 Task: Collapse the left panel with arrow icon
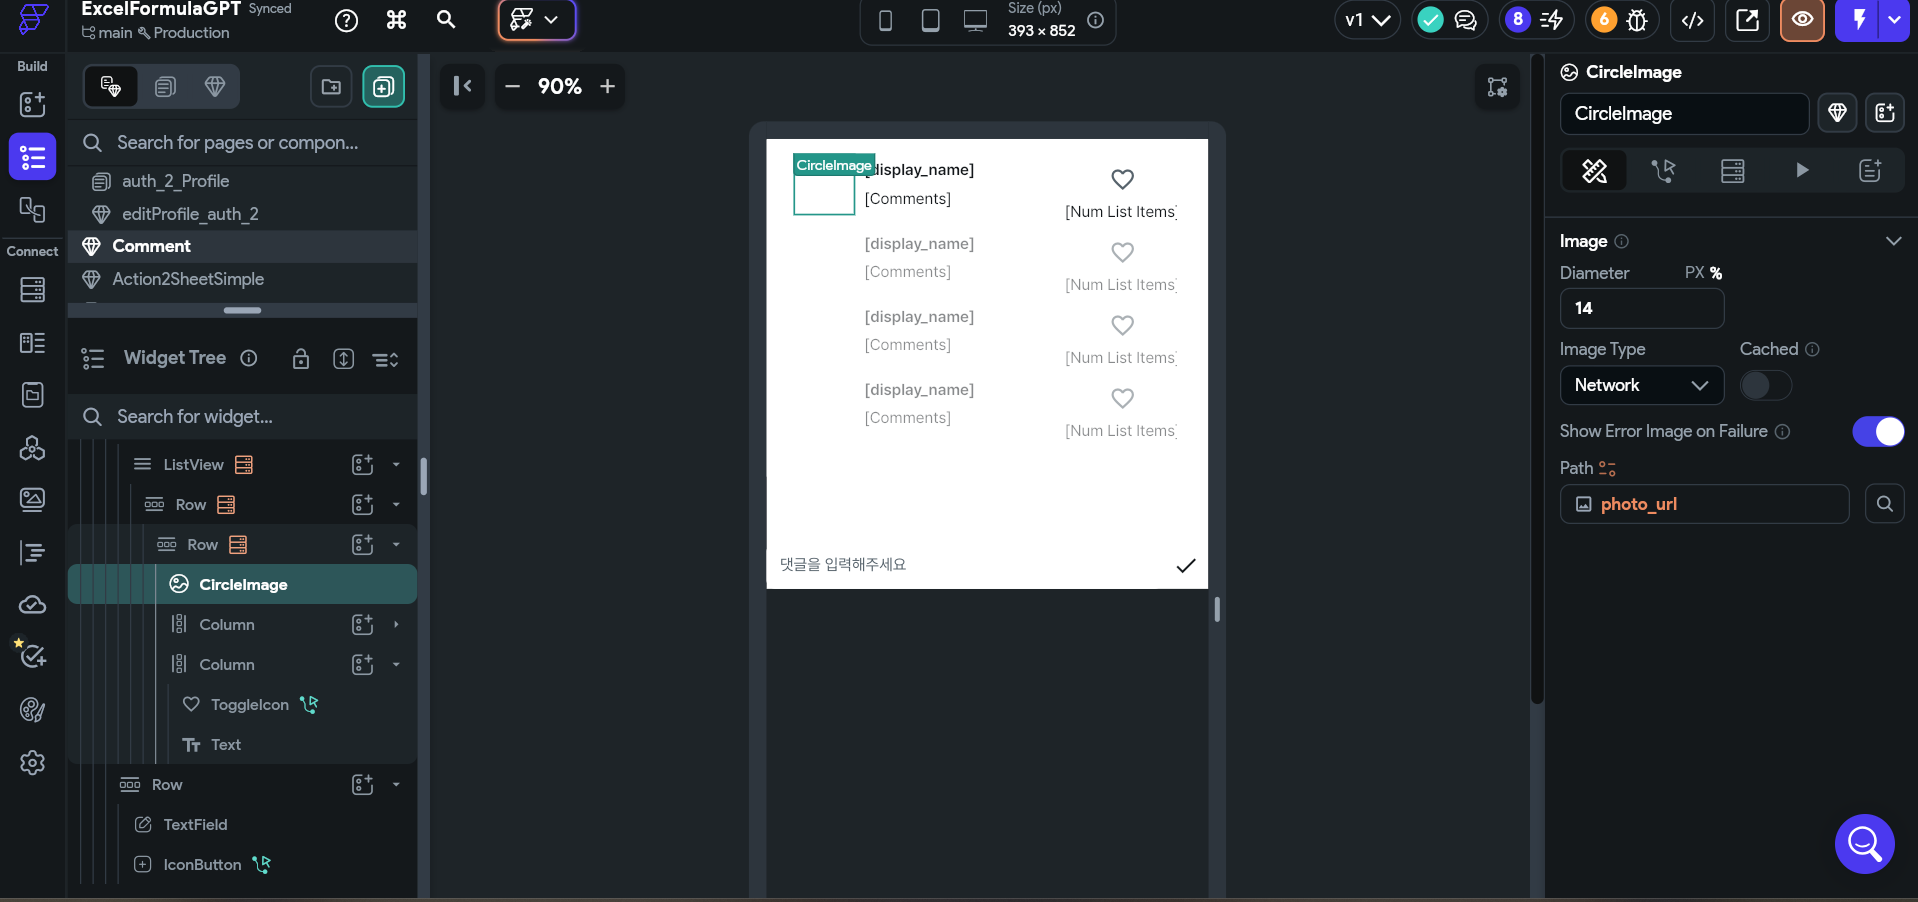[462, 86]
